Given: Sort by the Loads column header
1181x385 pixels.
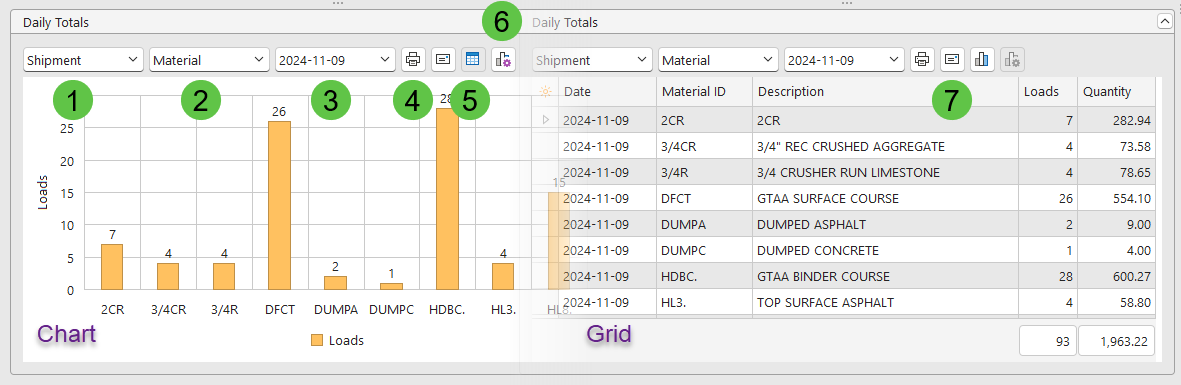Looking at the screenshot, I should [1048, 92].
